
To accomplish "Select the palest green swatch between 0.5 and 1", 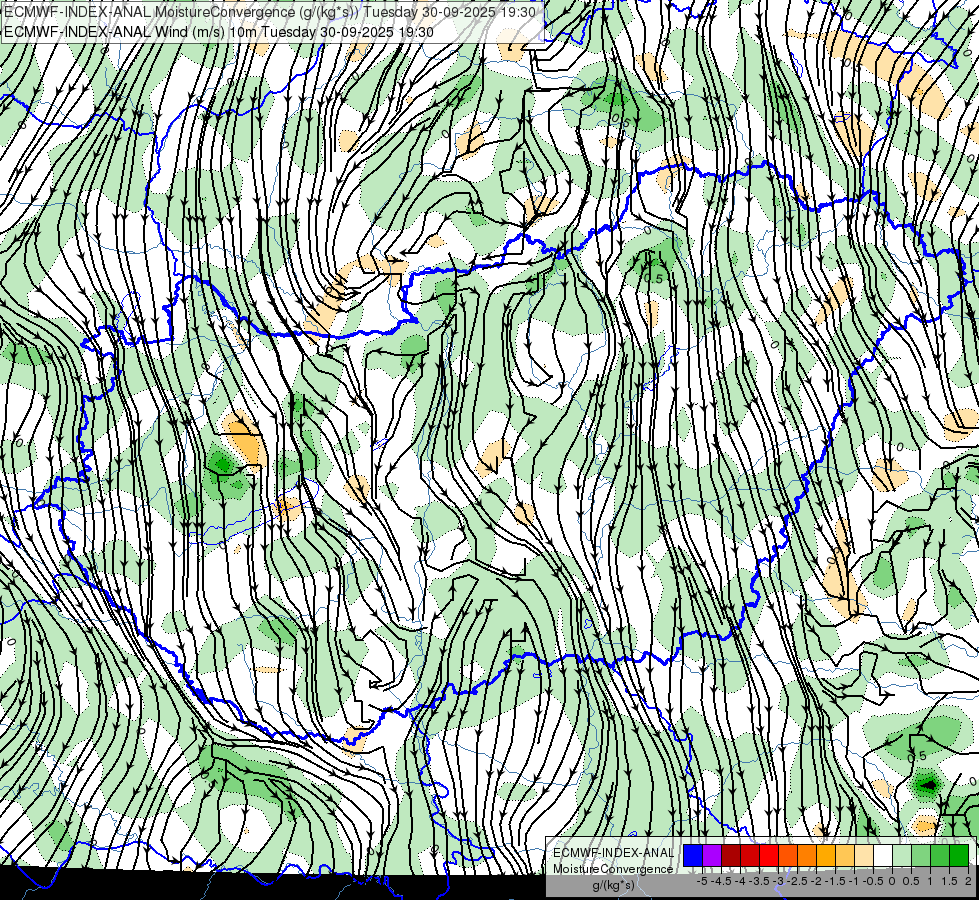I will tap(902, 856).
